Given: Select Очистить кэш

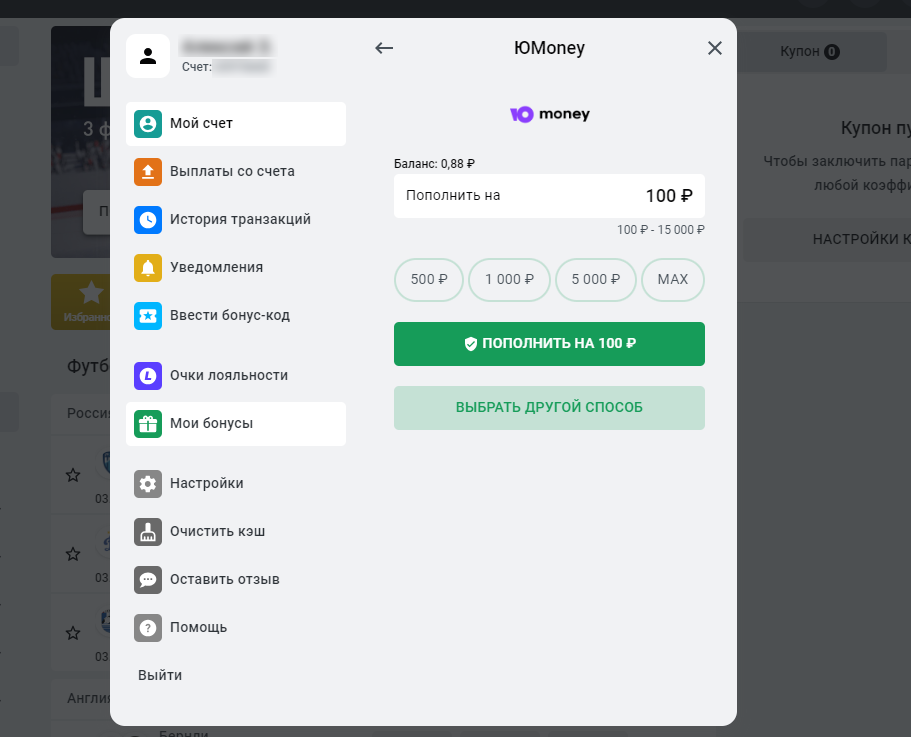Looking at the screenshot, I should 236,532.
